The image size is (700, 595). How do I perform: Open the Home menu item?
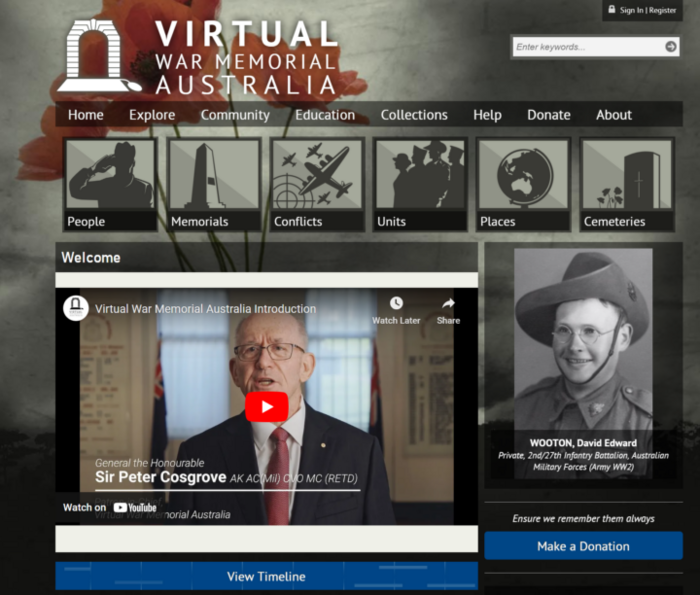coord(86,115)
